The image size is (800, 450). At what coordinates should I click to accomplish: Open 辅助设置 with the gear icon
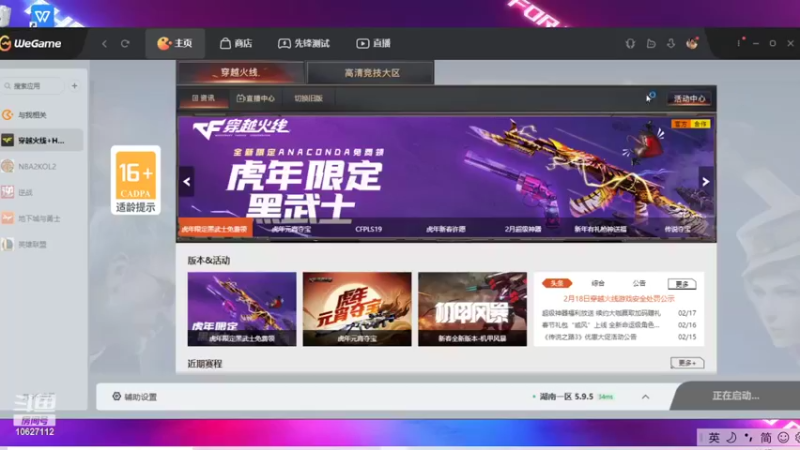pyautogui.click(x=135, y=396)
